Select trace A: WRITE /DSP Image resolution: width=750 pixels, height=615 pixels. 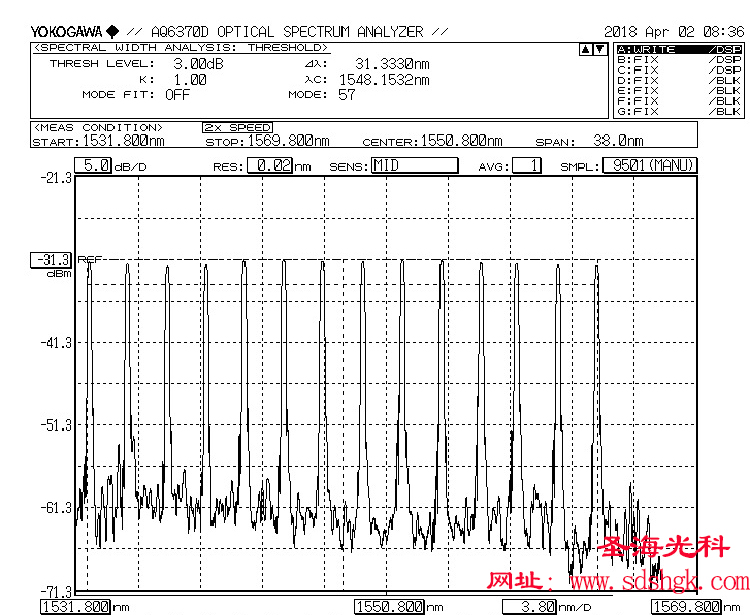click(x=678, y=49)
